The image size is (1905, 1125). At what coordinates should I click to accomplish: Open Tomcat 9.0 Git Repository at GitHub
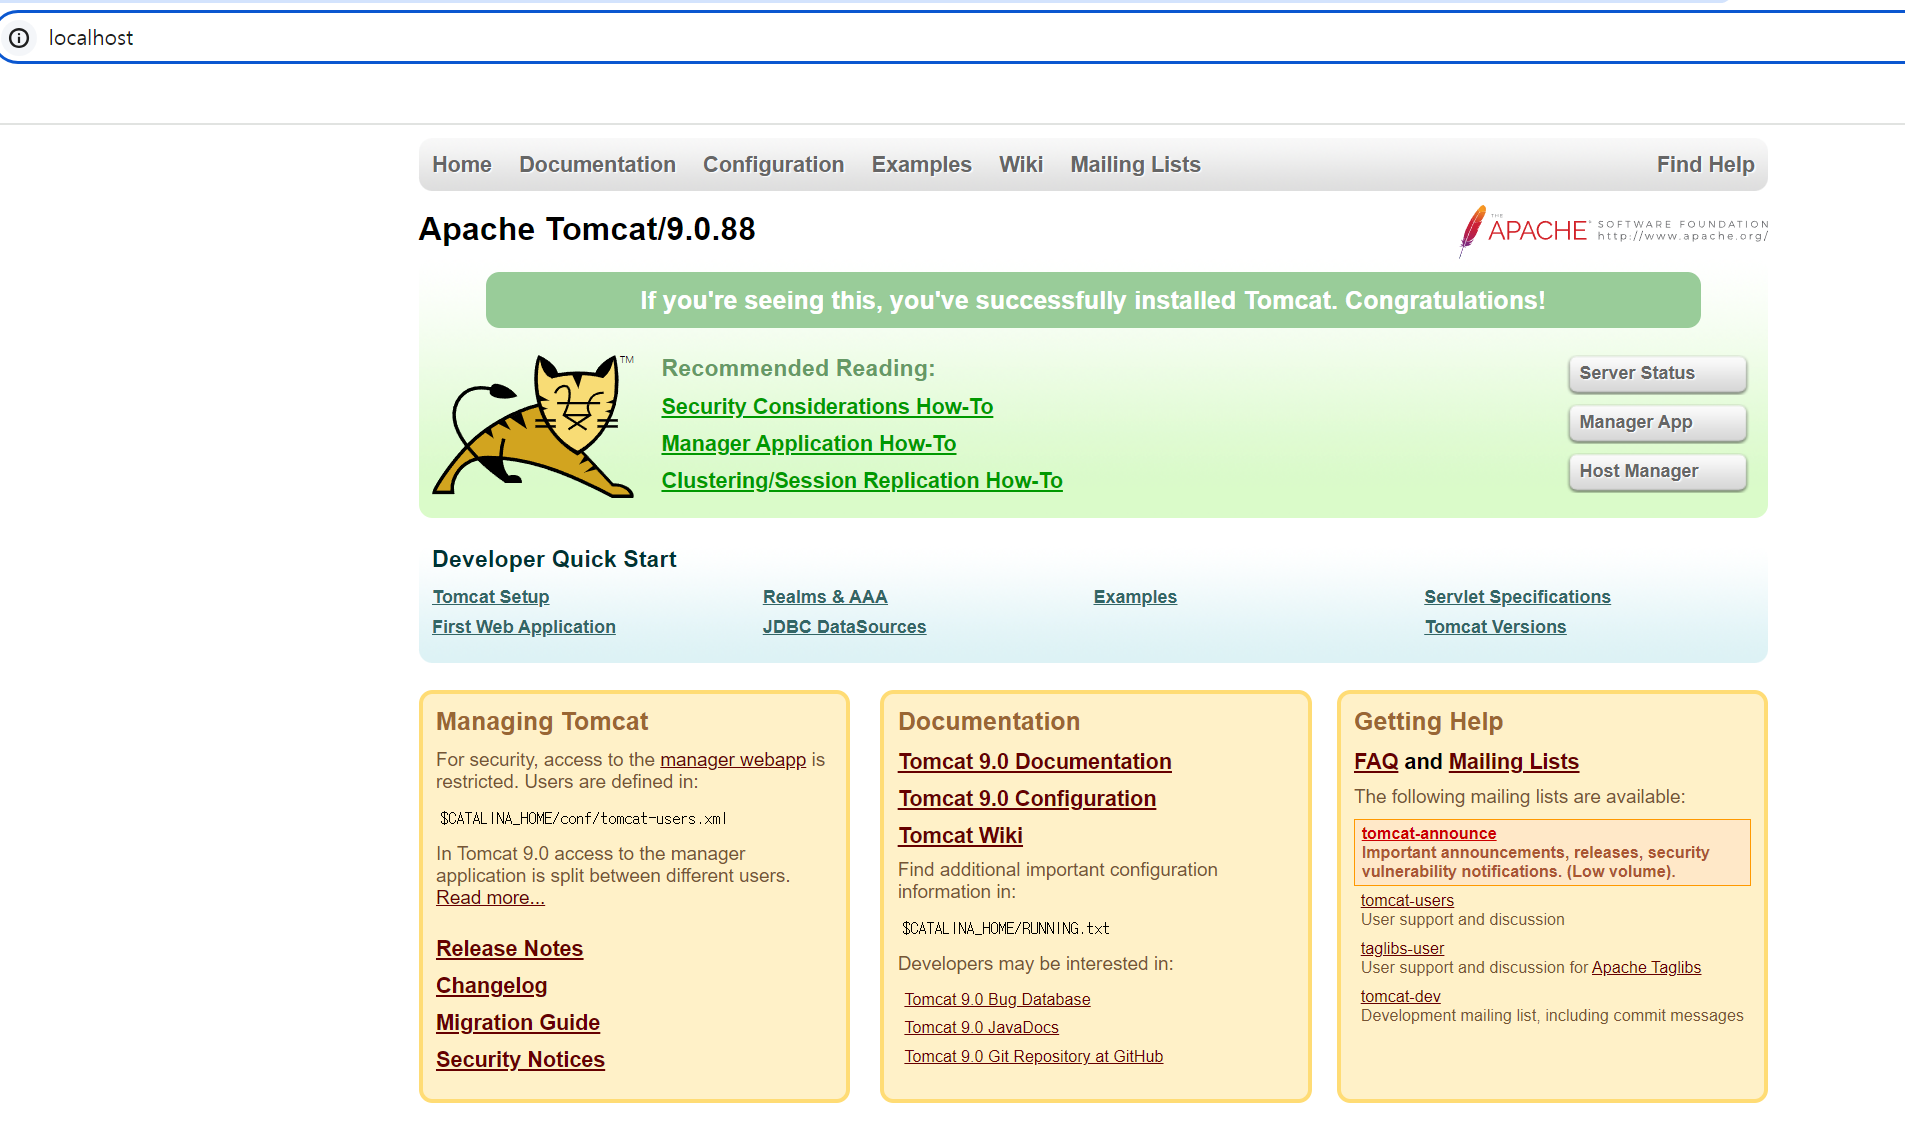1034,1057
